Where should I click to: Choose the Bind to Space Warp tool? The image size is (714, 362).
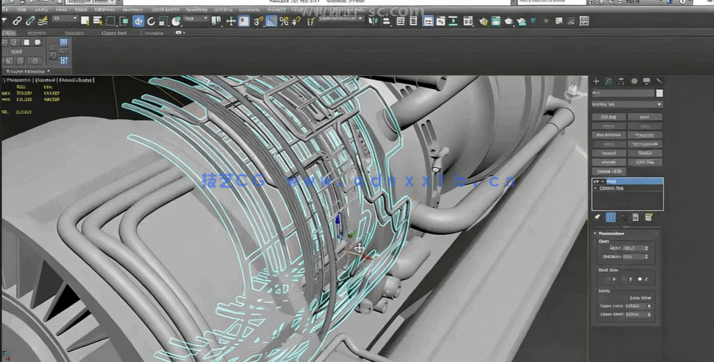tap(43, 21)
